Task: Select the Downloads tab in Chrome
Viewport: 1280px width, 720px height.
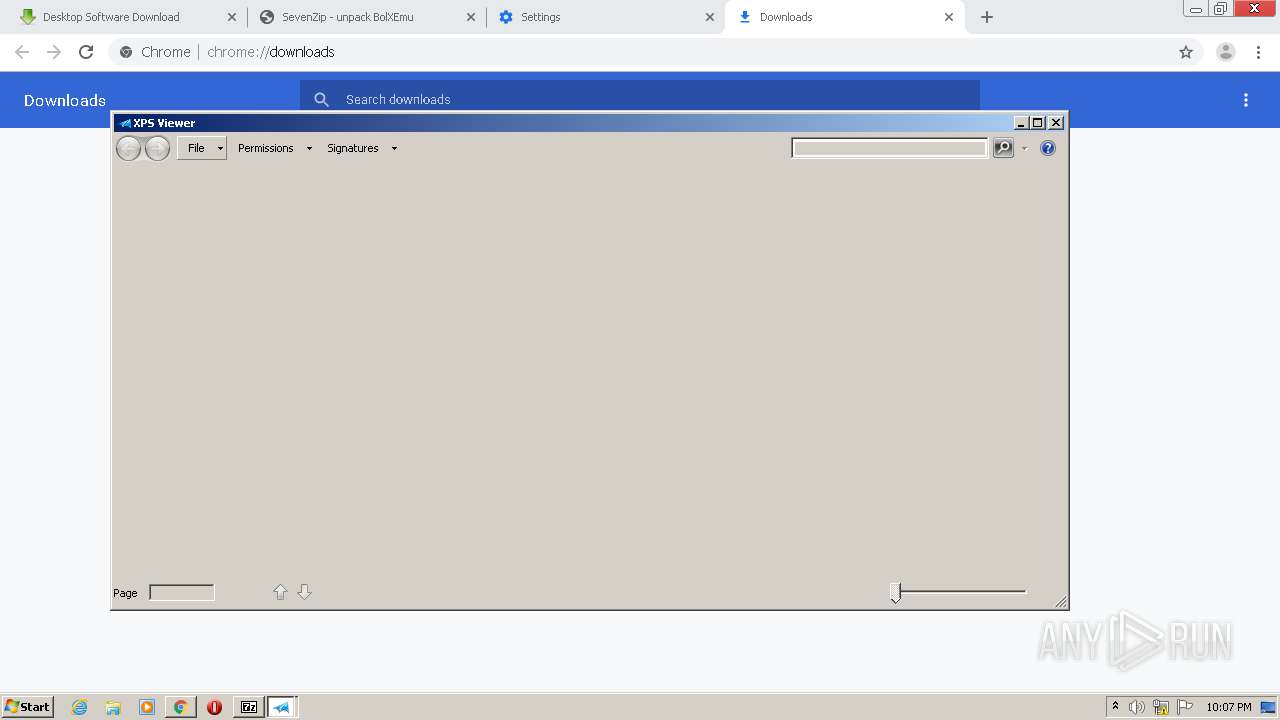Action: [843, 17]
